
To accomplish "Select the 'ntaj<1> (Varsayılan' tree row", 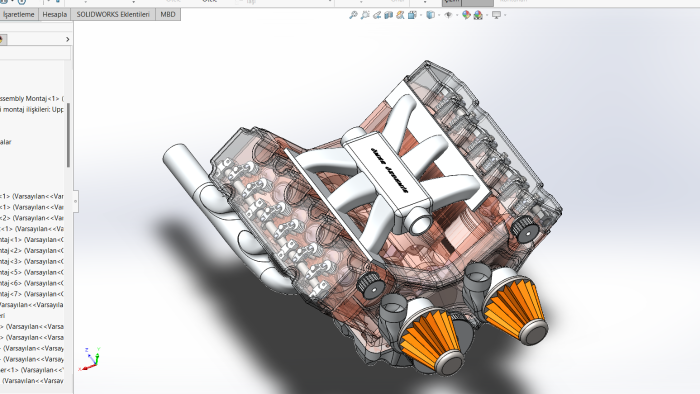I will (32, 240).
